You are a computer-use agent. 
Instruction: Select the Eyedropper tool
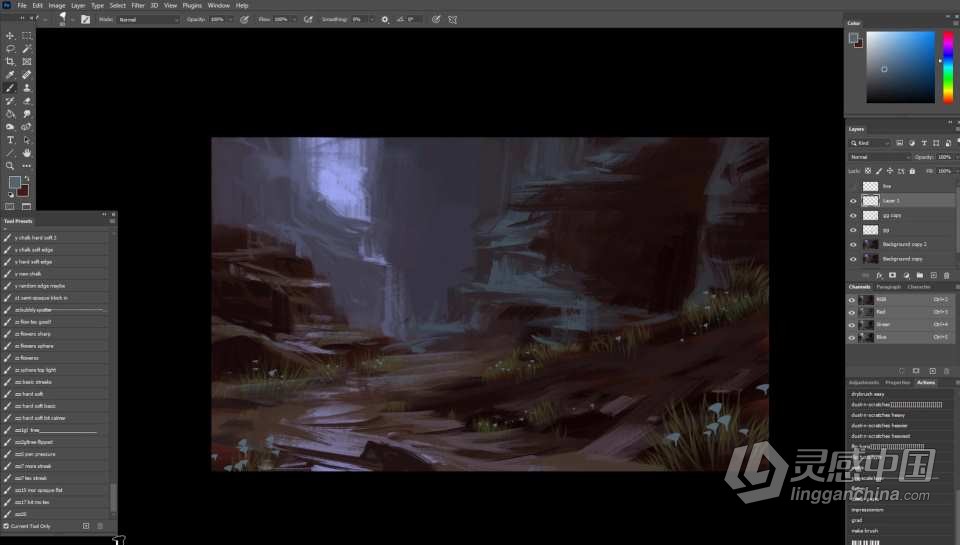click(10, 75)
